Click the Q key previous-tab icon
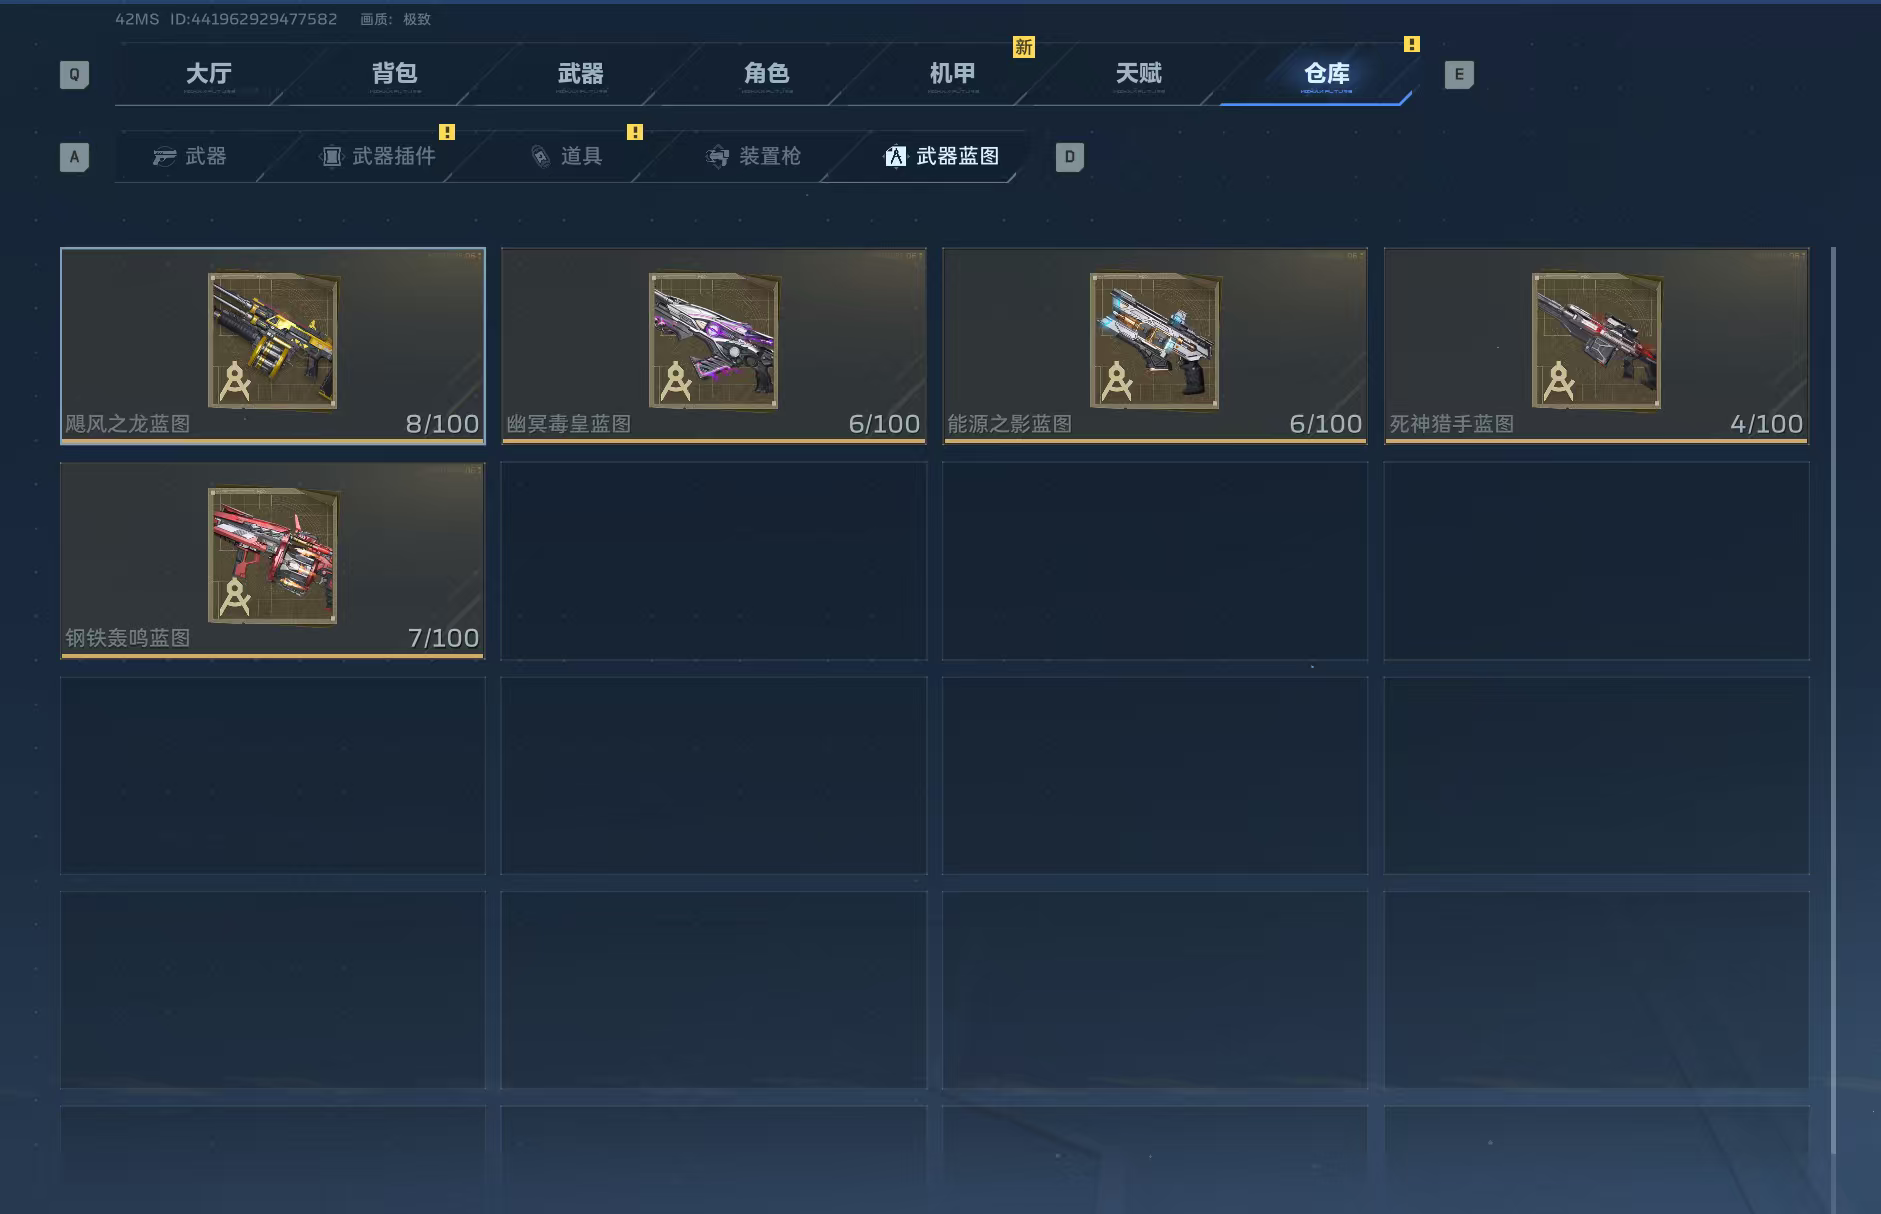 click(74, 75)
